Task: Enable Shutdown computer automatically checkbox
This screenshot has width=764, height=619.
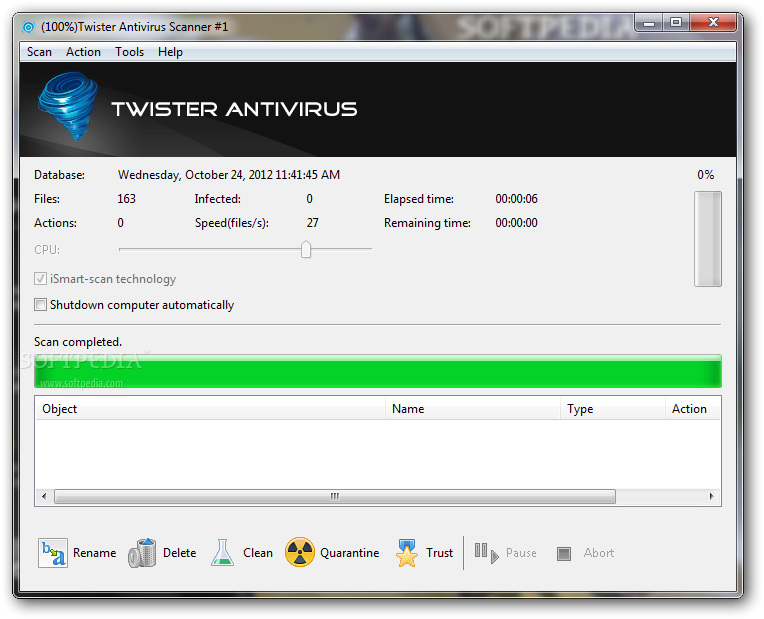Action: 40,305
